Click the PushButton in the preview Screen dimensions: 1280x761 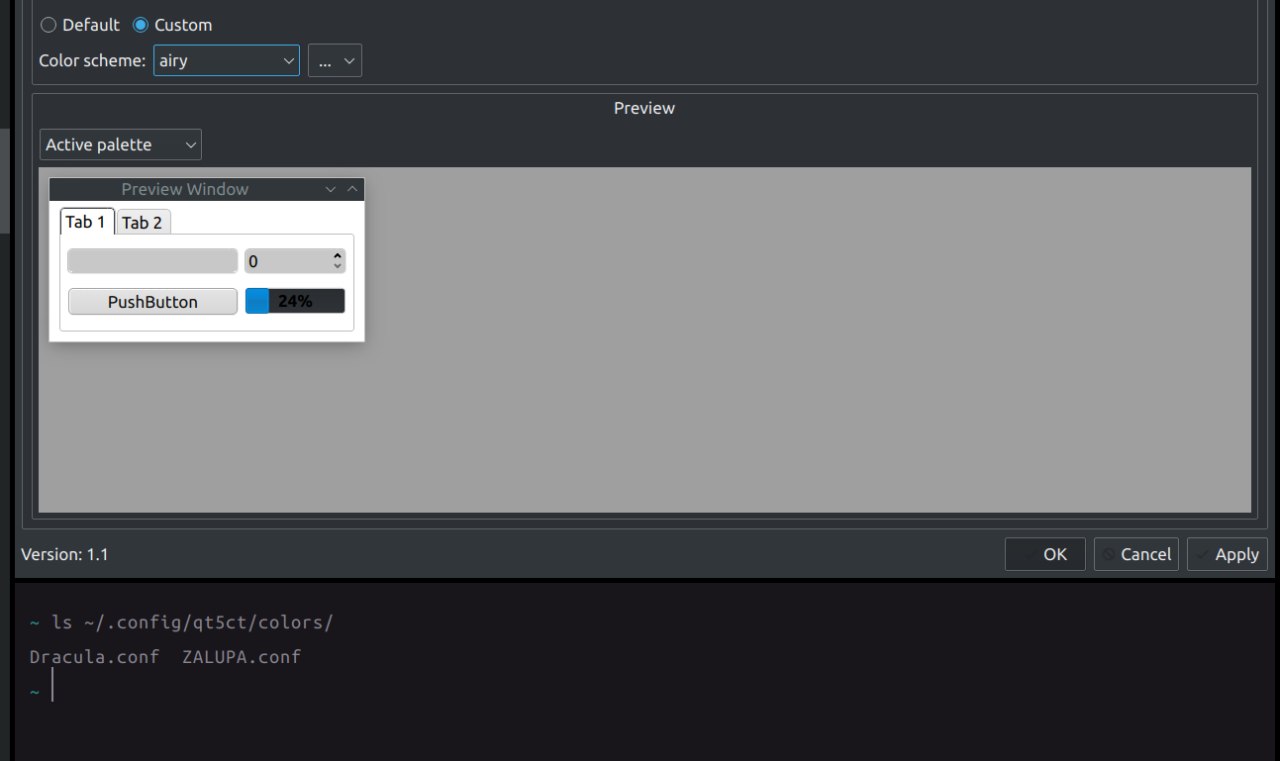click(153, 301)
